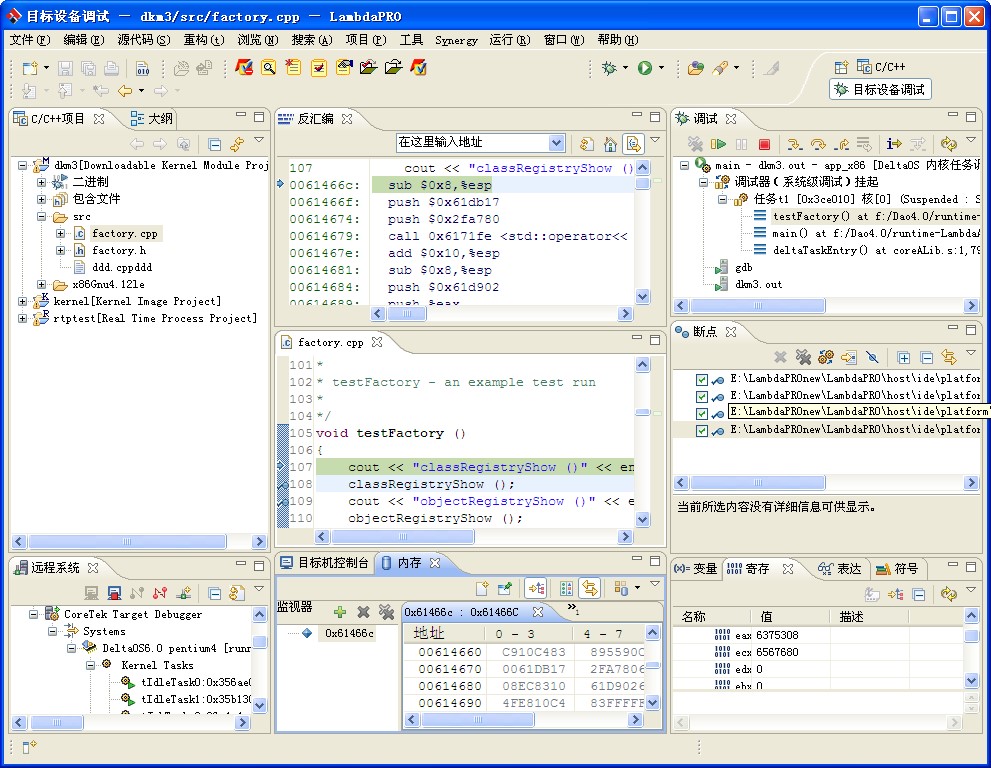Click the red Terminate debug button
This screenshot has height=768, width=991.
pyautogui.click(x=764, y=145)
